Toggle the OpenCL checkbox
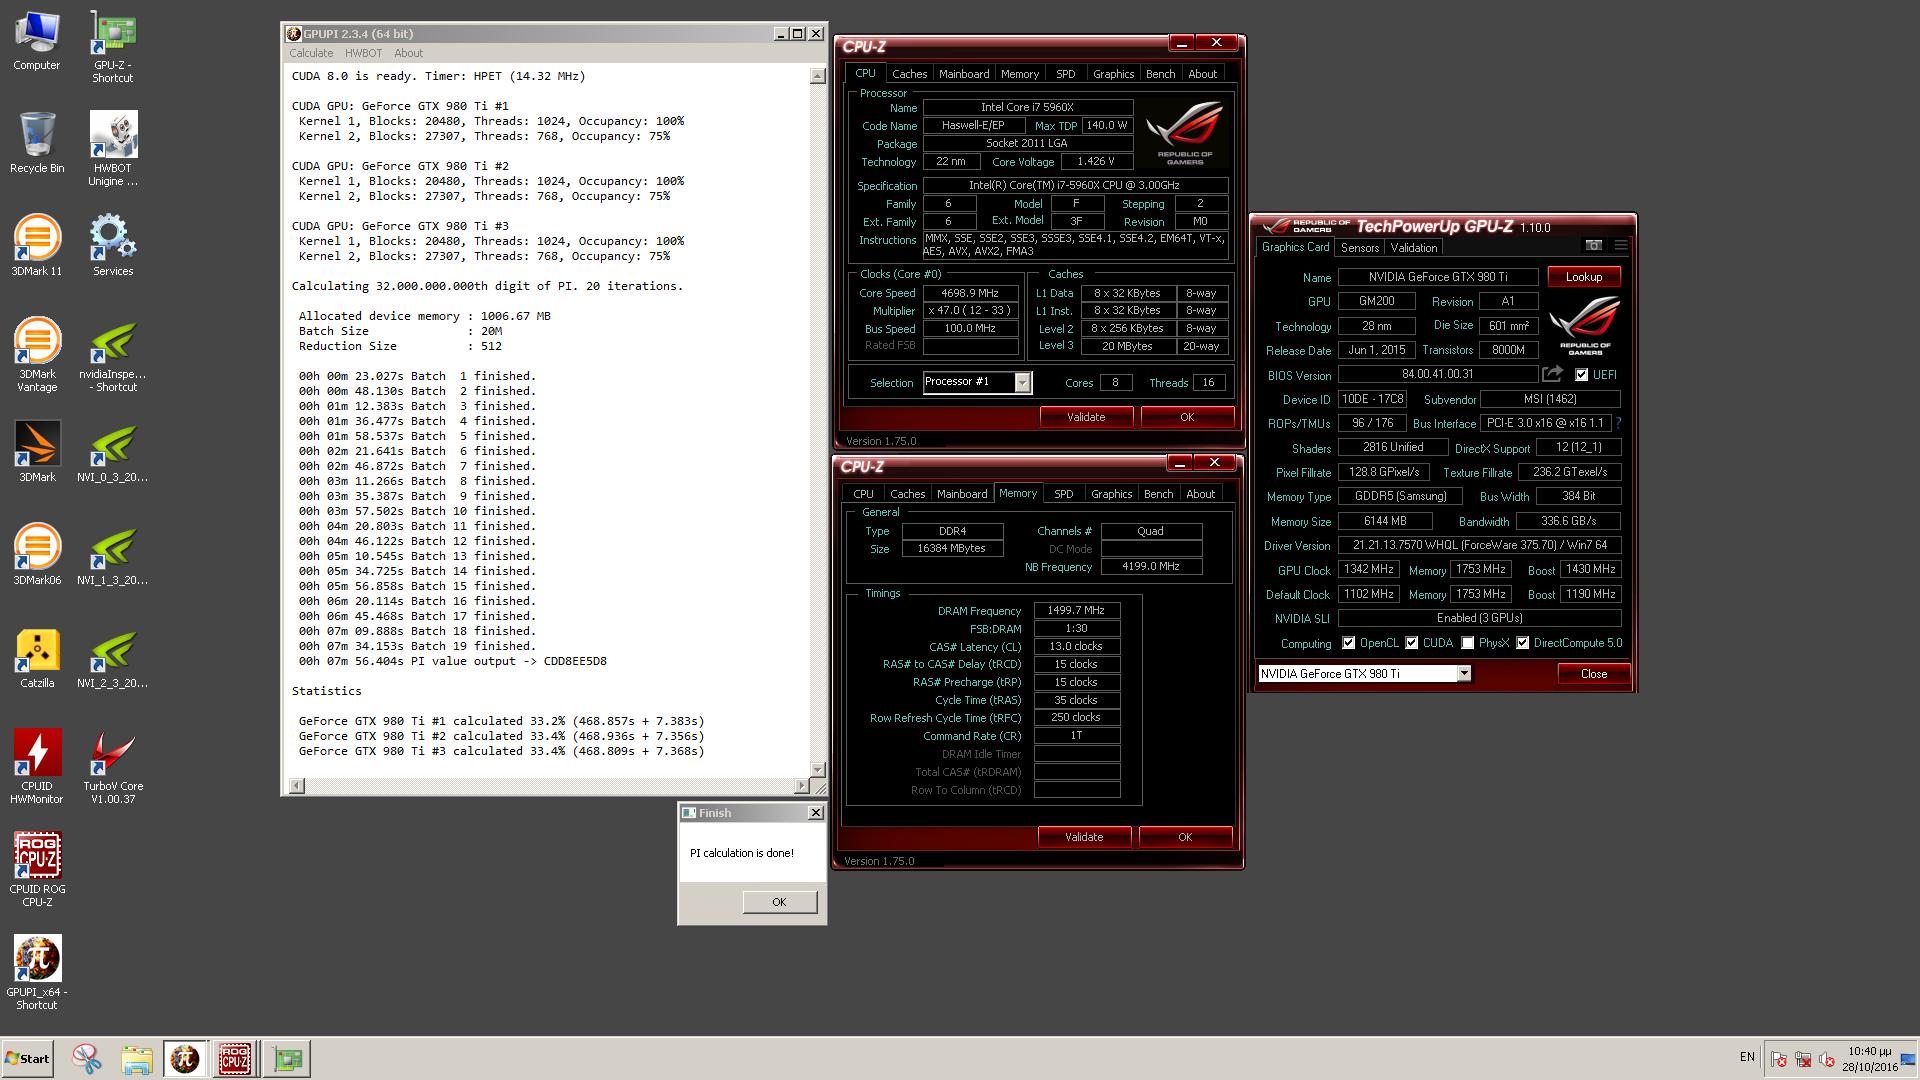 point(1348,643)
